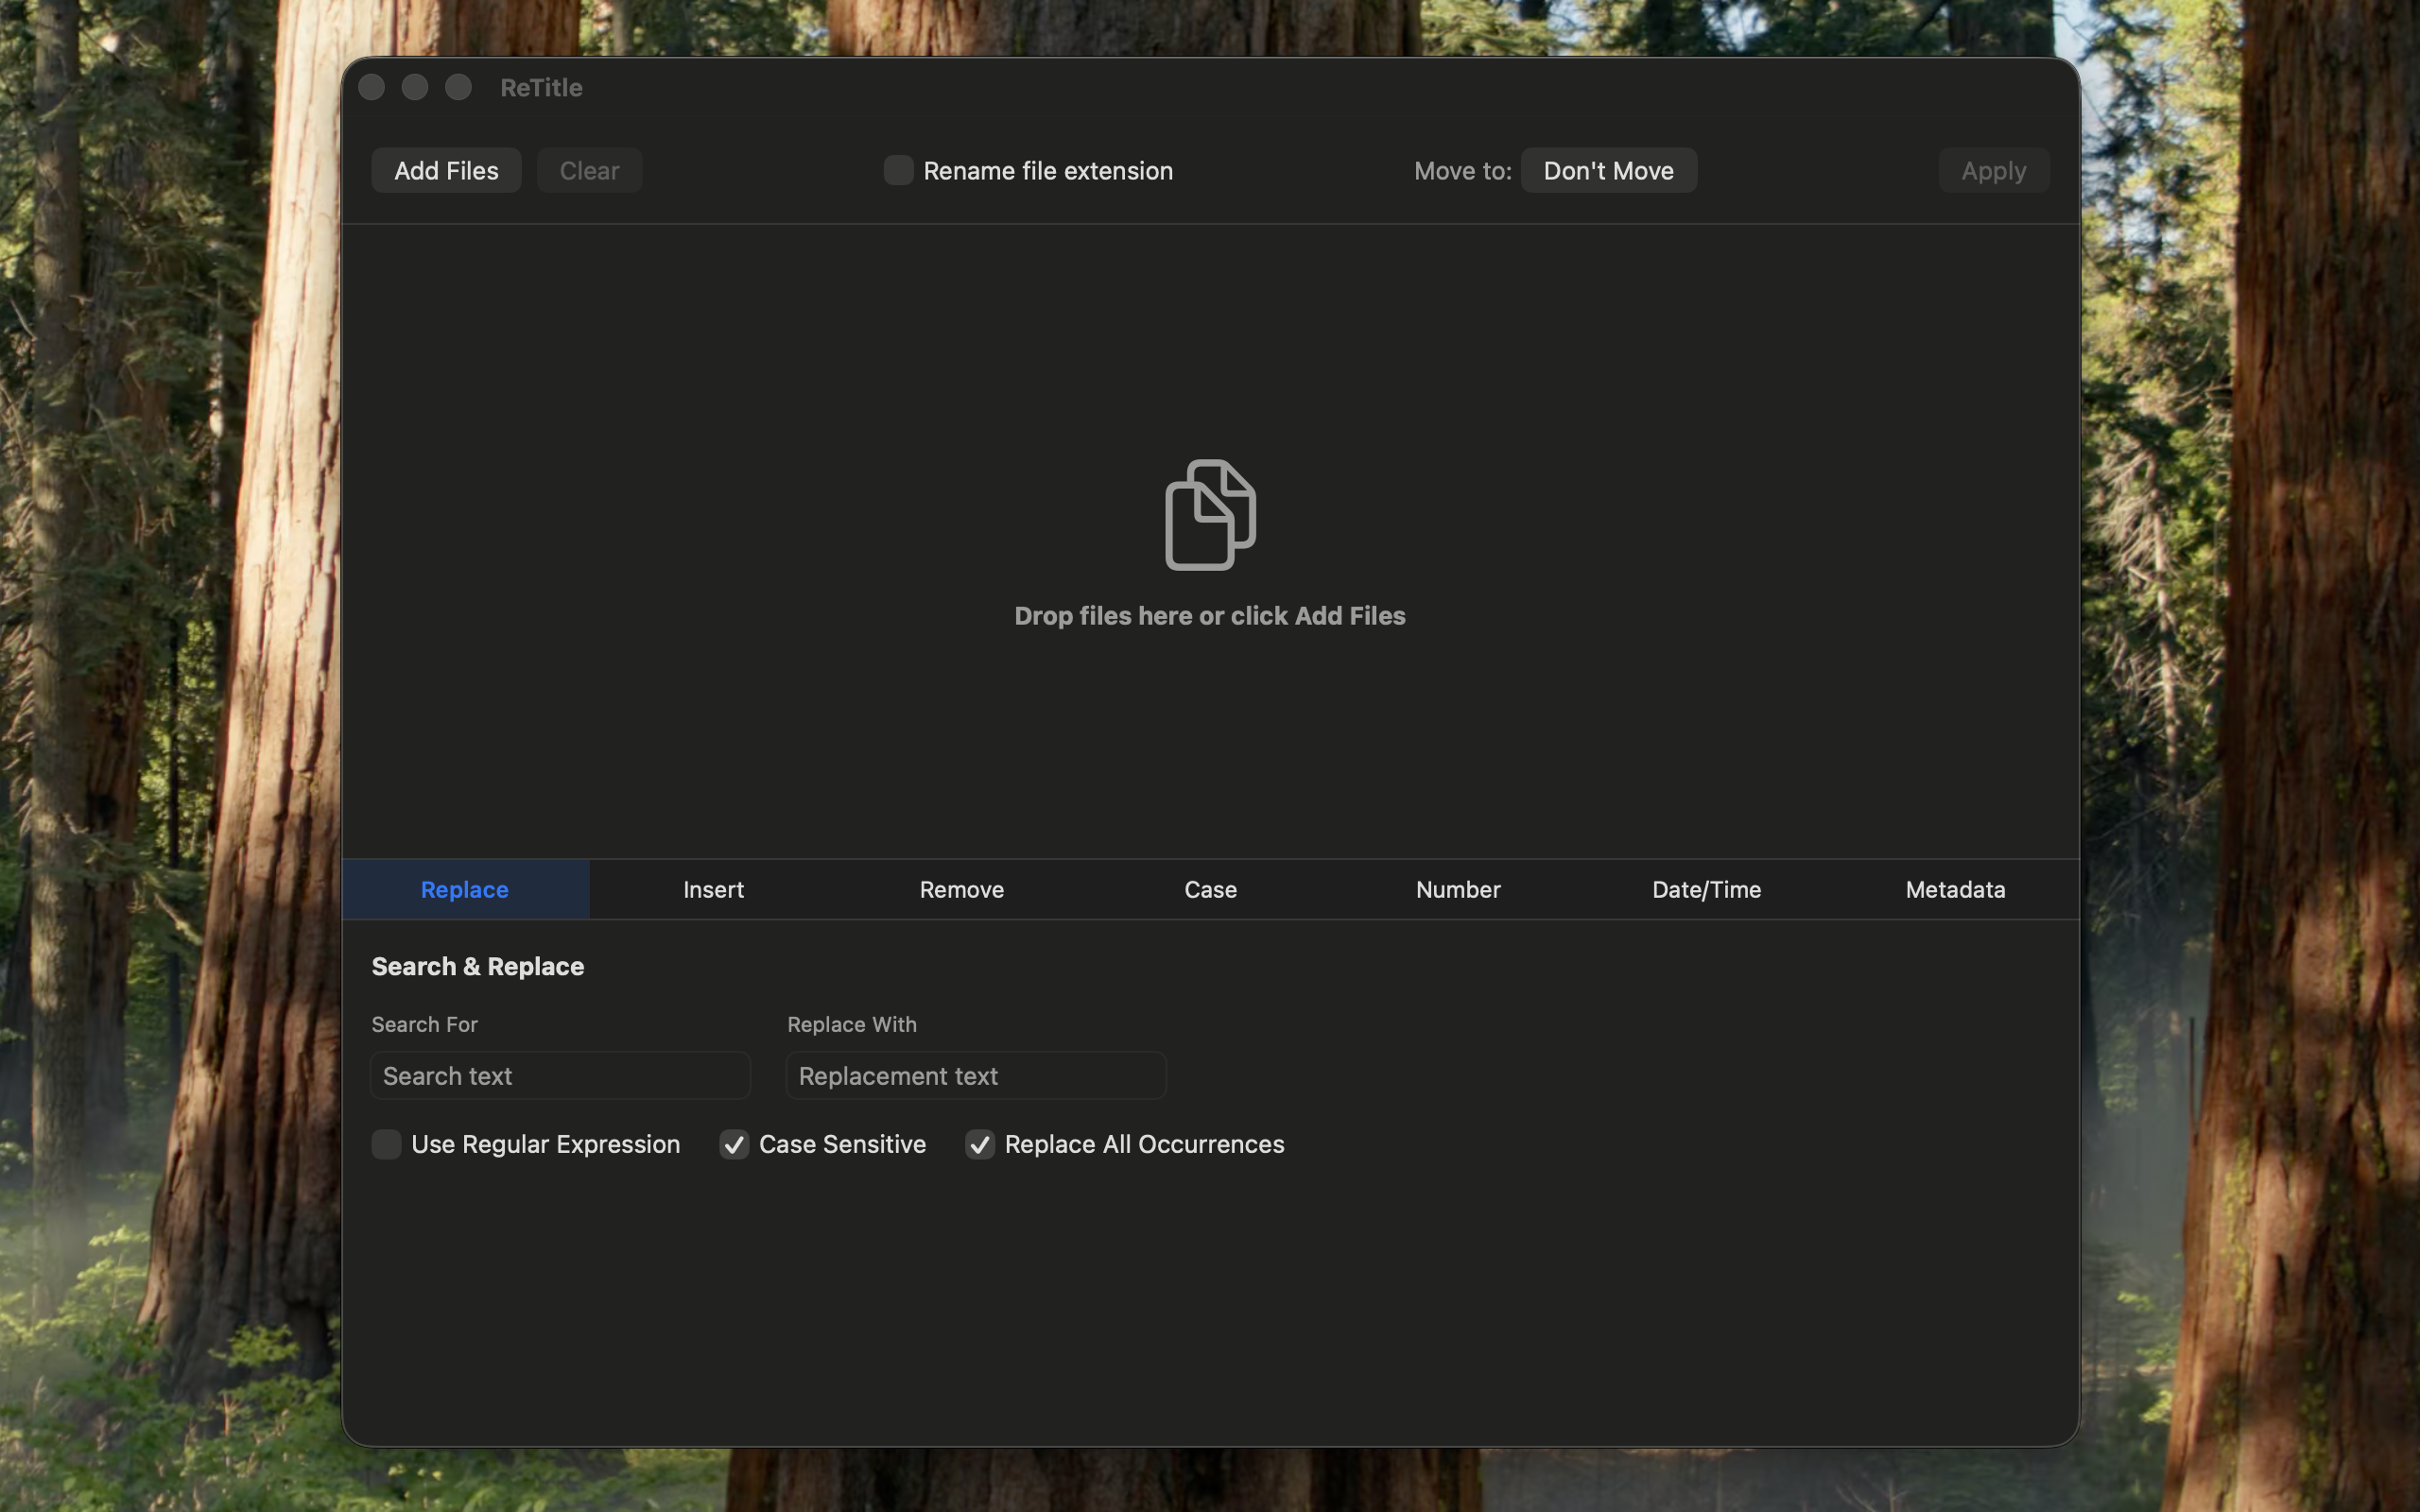Uncheck Replace All Occurrences

click(x=980, y=1144)
